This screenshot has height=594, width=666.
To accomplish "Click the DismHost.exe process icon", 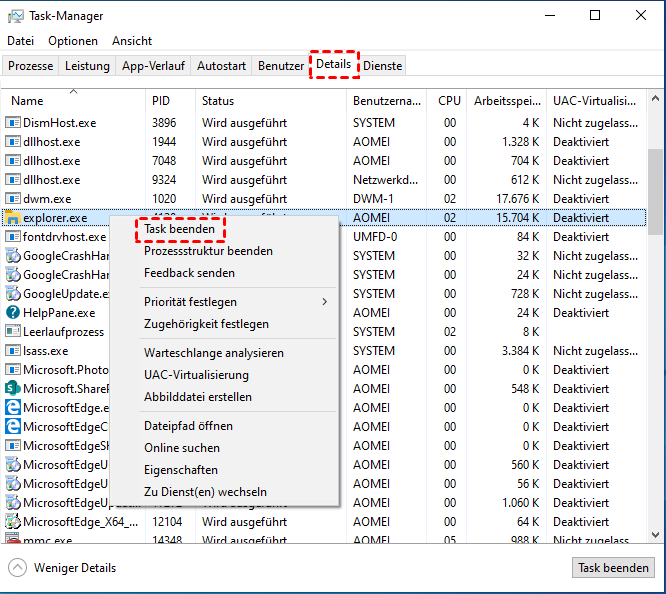I will tap(14, 123).
